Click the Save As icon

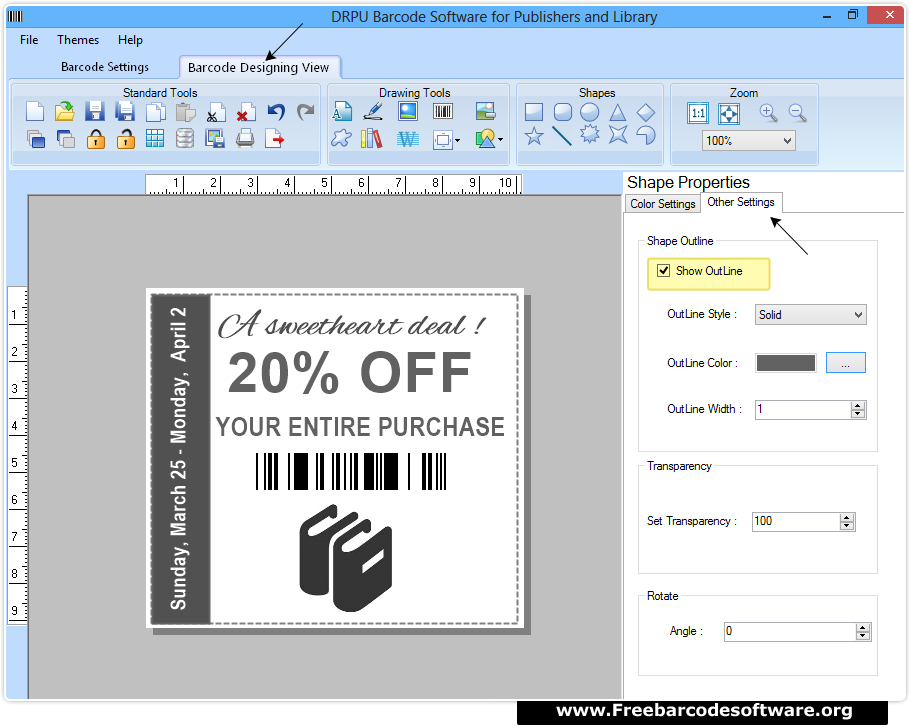click(125, 111)
